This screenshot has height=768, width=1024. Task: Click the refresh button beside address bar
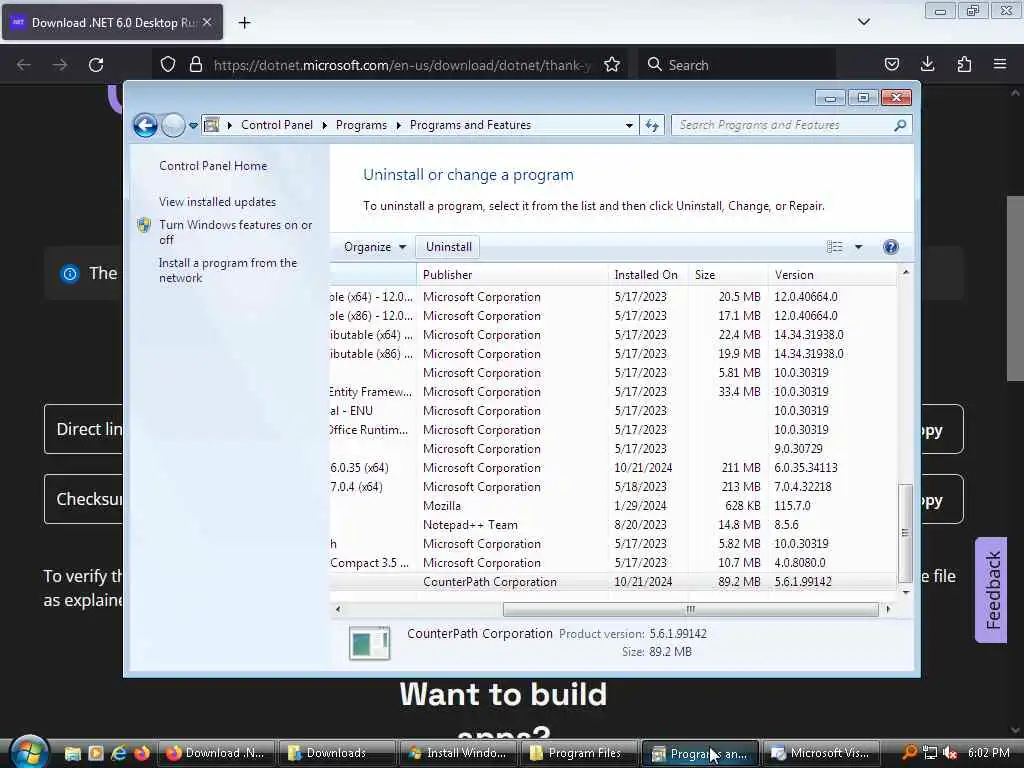[652, 125]
